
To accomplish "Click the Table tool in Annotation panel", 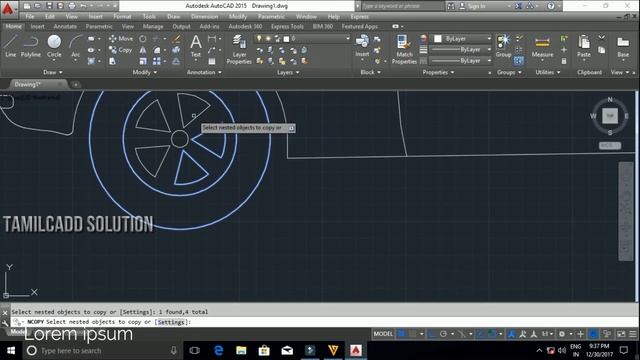I will pyautogui.click(x=212, y=61).
